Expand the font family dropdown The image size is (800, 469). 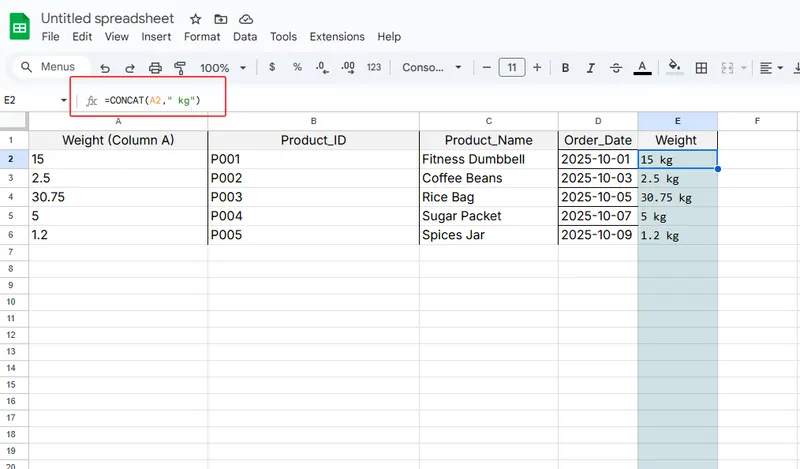pyautogui.click(x=432, y=68)
